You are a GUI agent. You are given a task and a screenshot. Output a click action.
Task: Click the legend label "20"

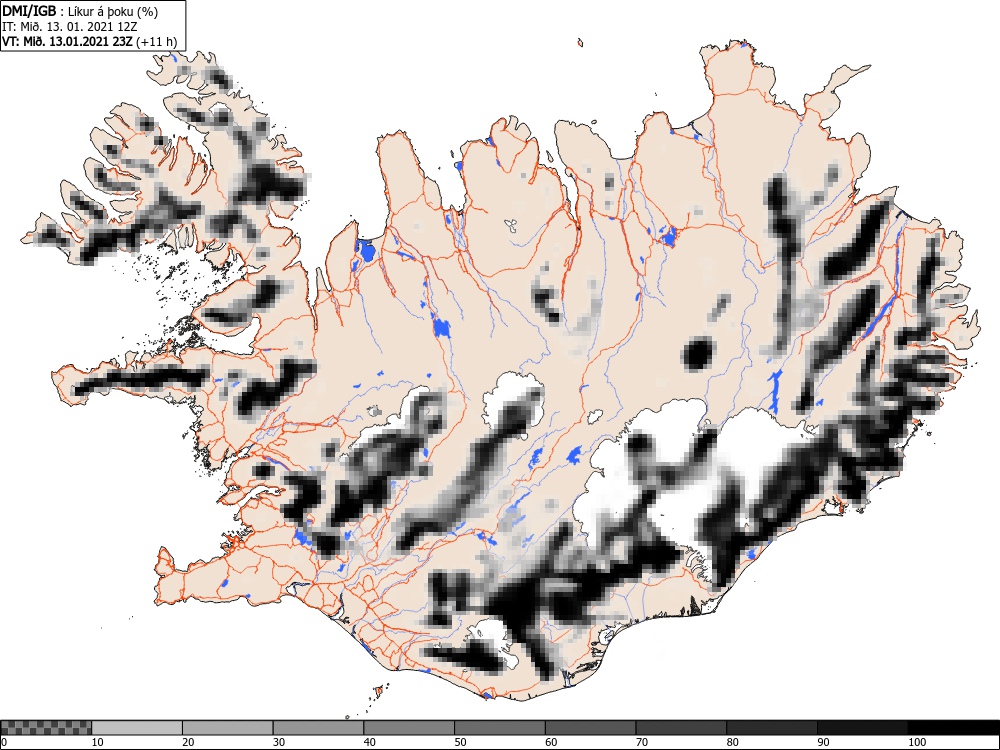point(188,742)
